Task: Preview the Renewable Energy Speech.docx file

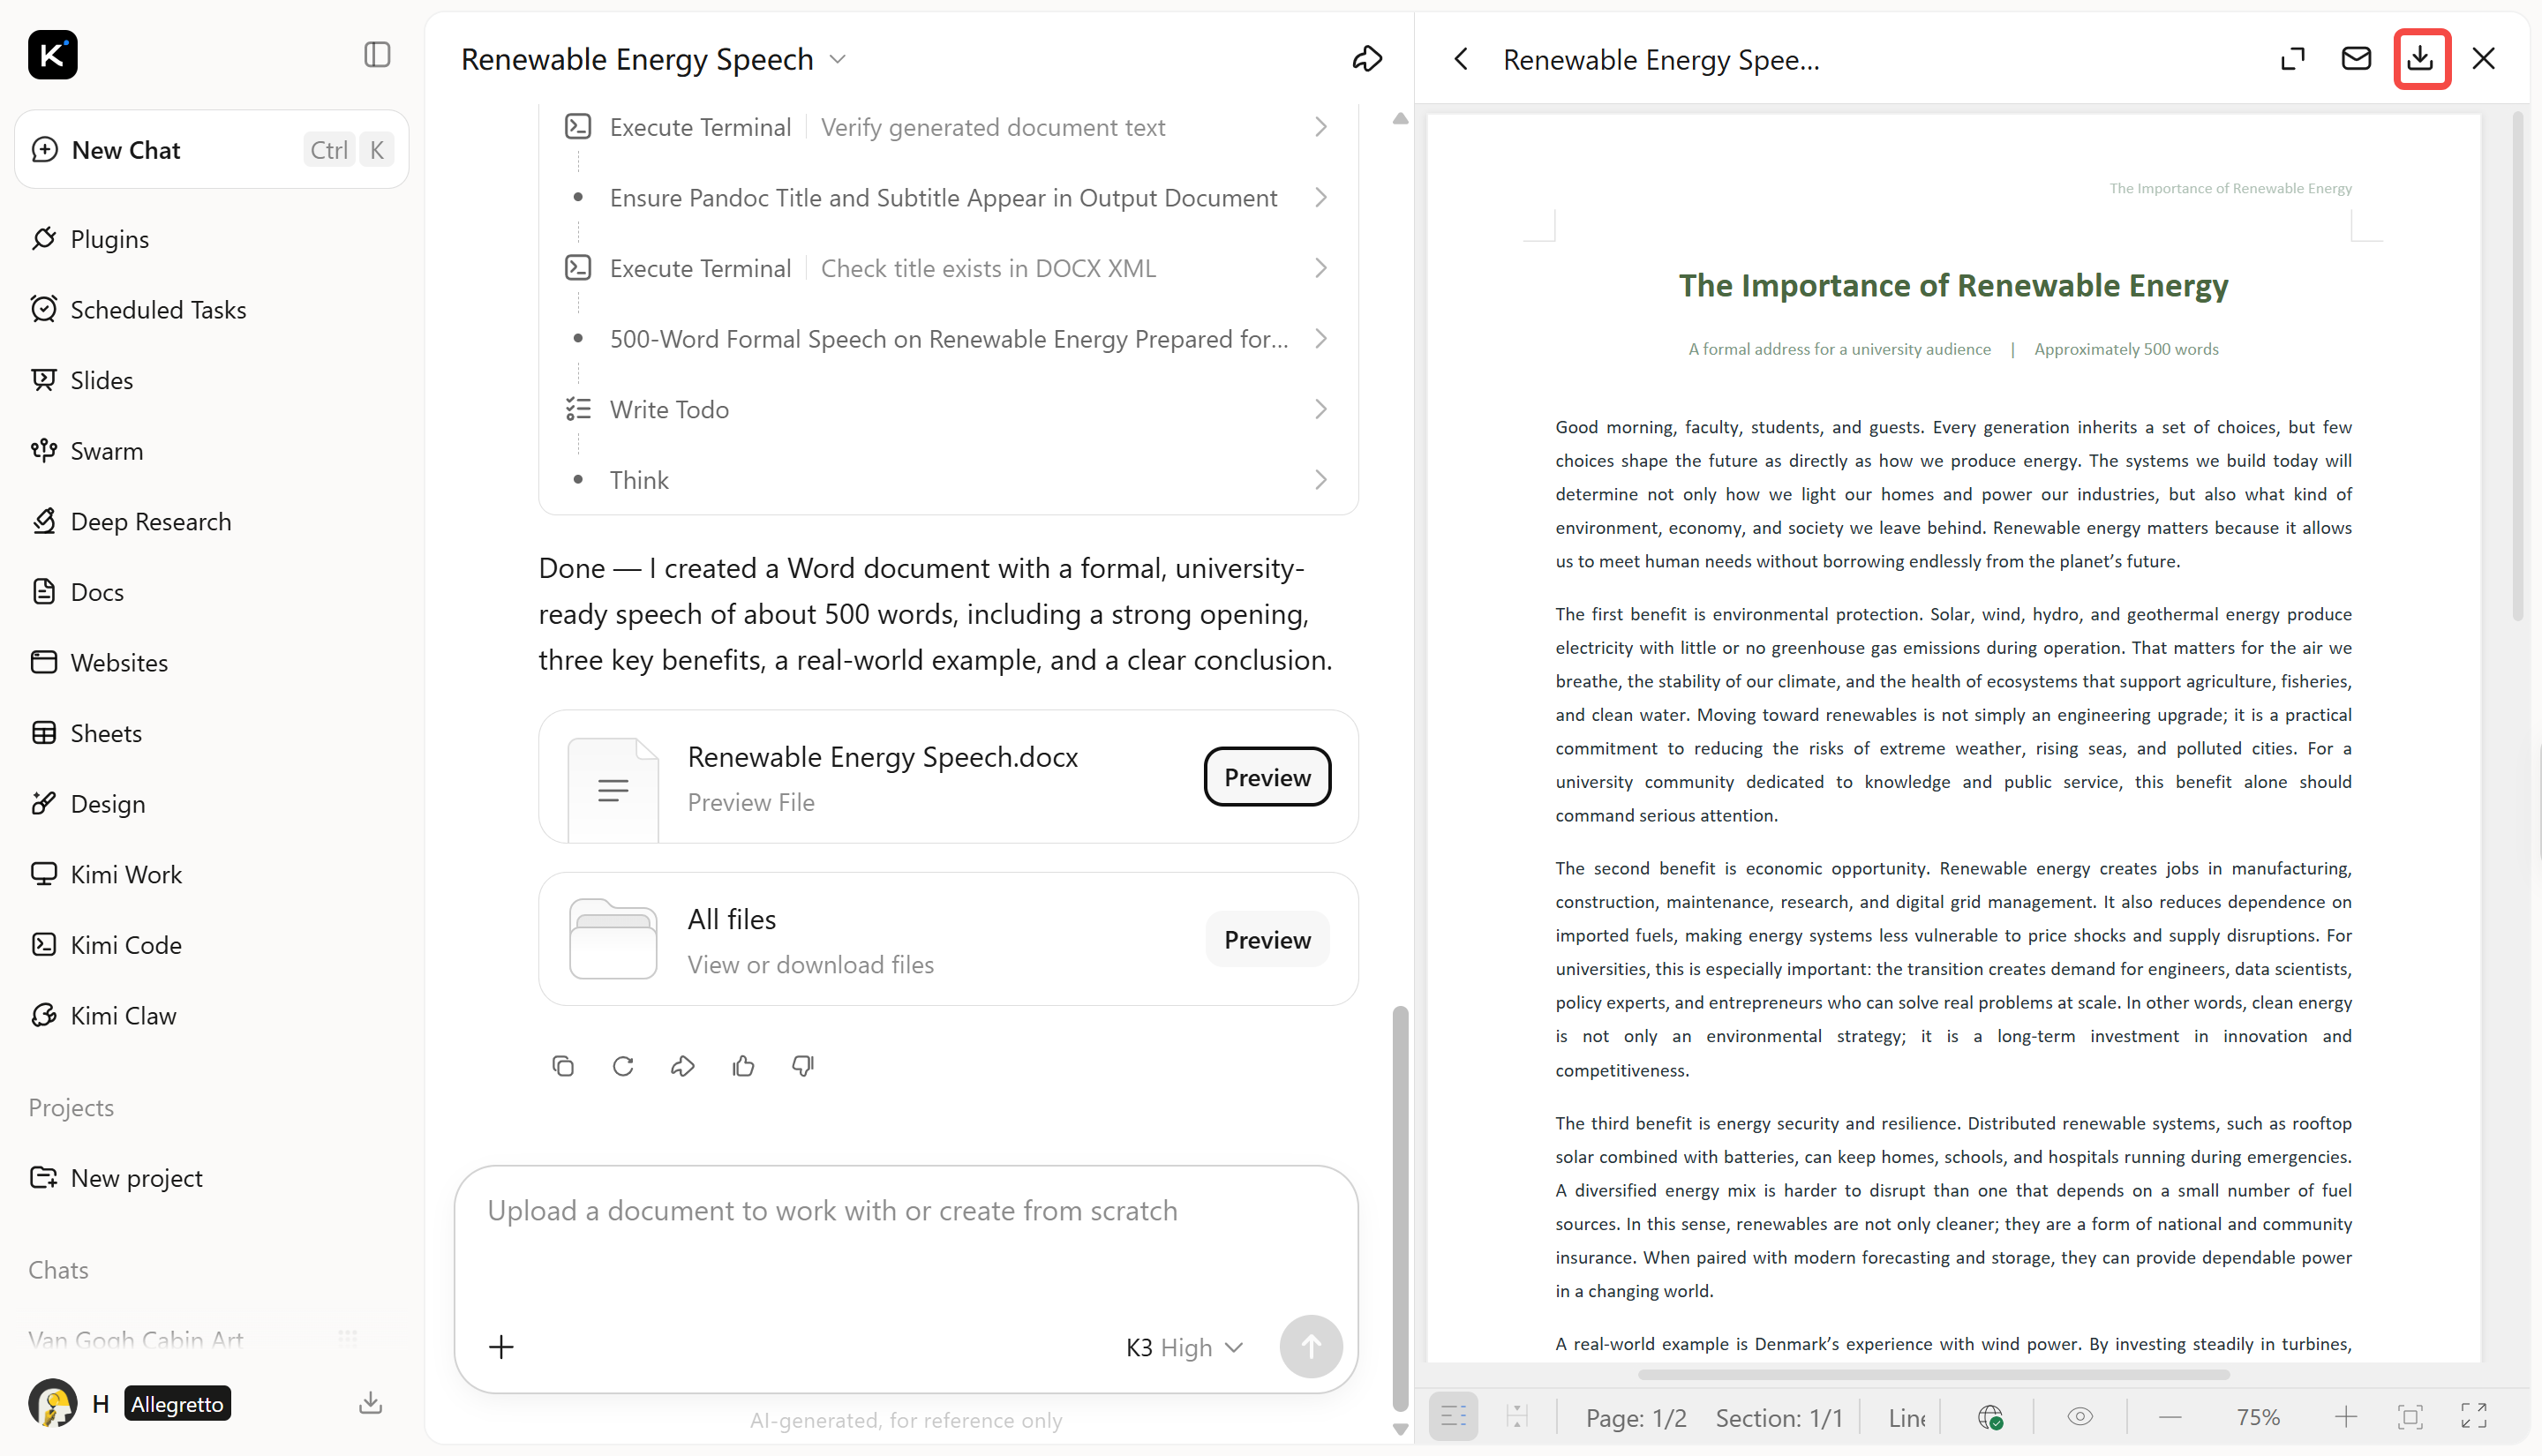Action: point(1267,777)
